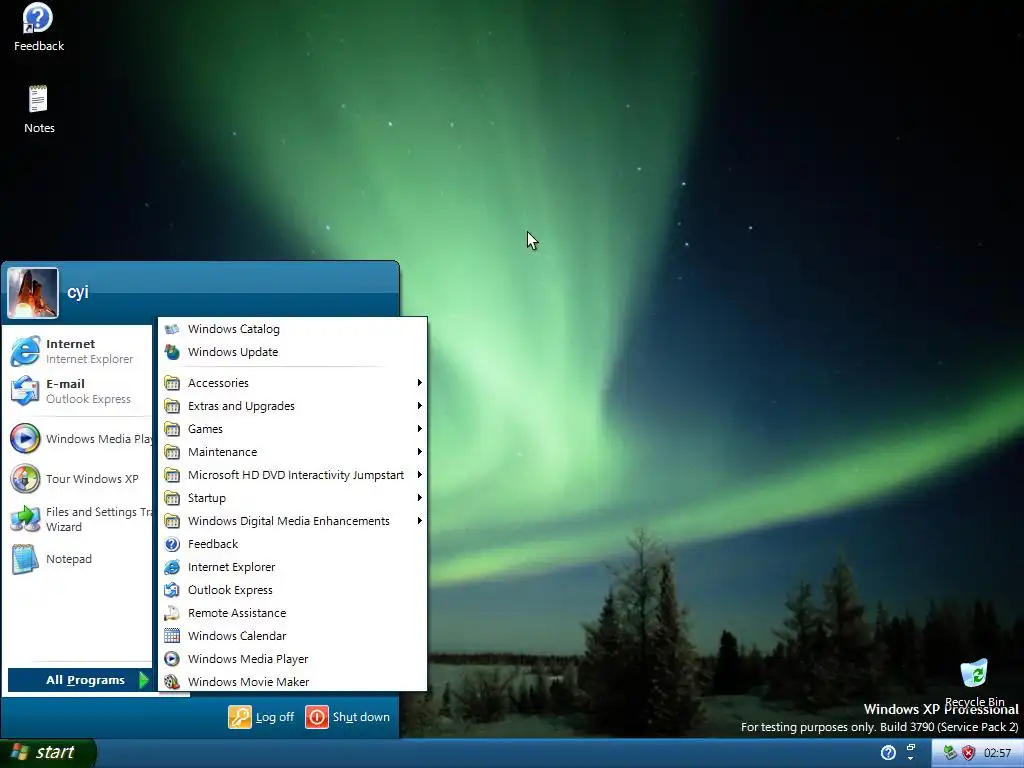
Task: Select the Windows Catalog menu entry text
Action: click(234, 329)
